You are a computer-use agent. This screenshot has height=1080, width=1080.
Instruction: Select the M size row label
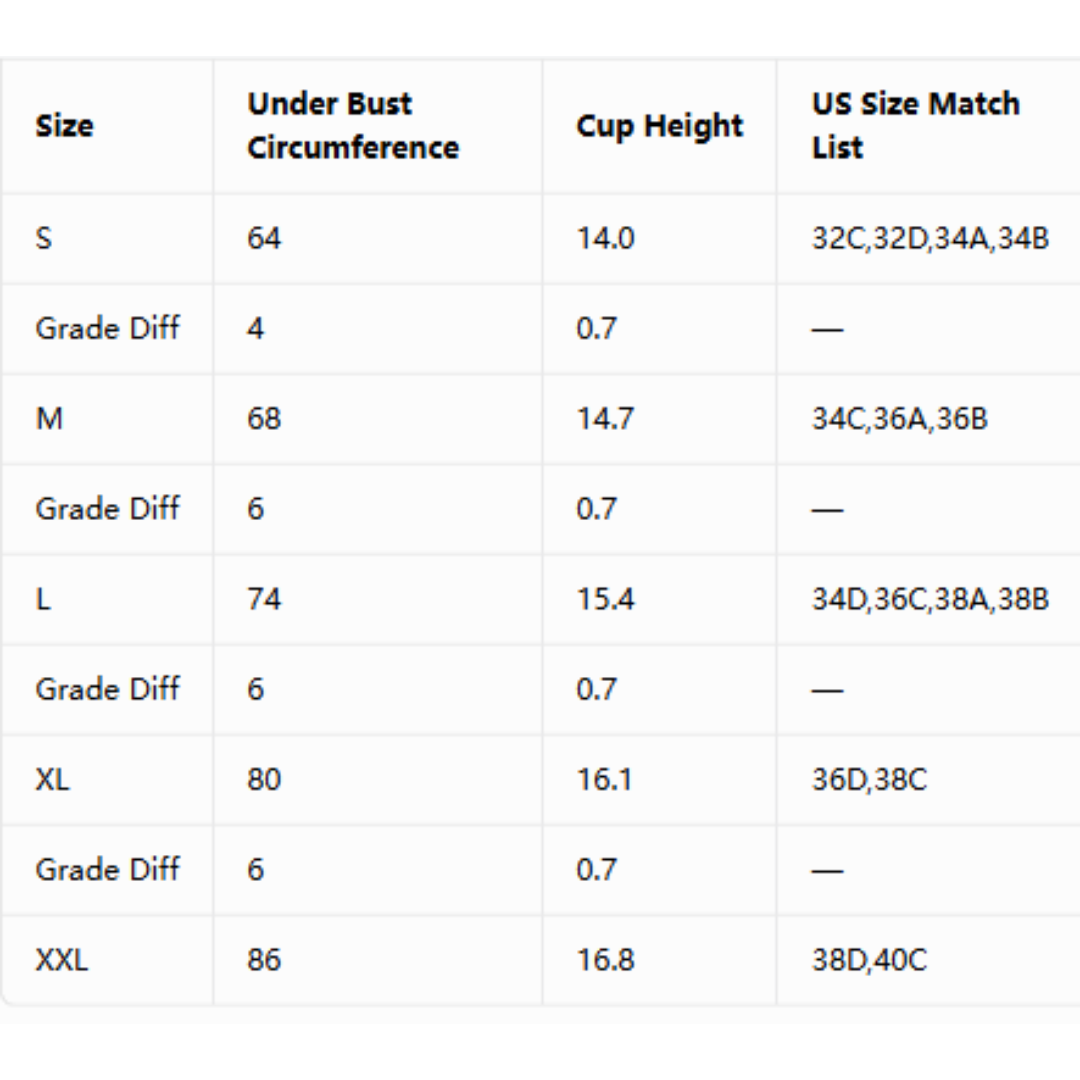coord(49,419)
